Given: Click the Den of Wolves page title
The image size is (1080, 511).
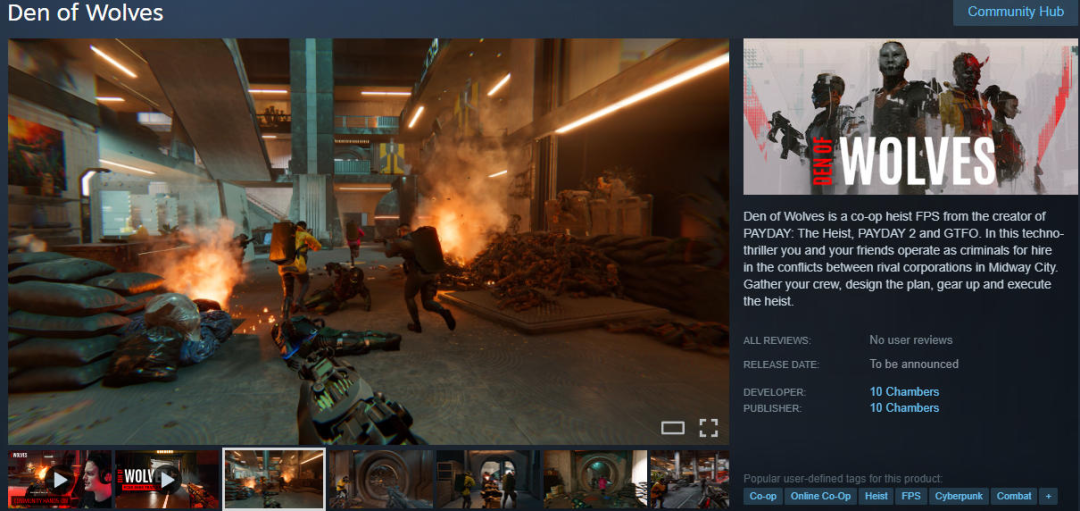Looking at the screenshot, I should click(85, 12).
